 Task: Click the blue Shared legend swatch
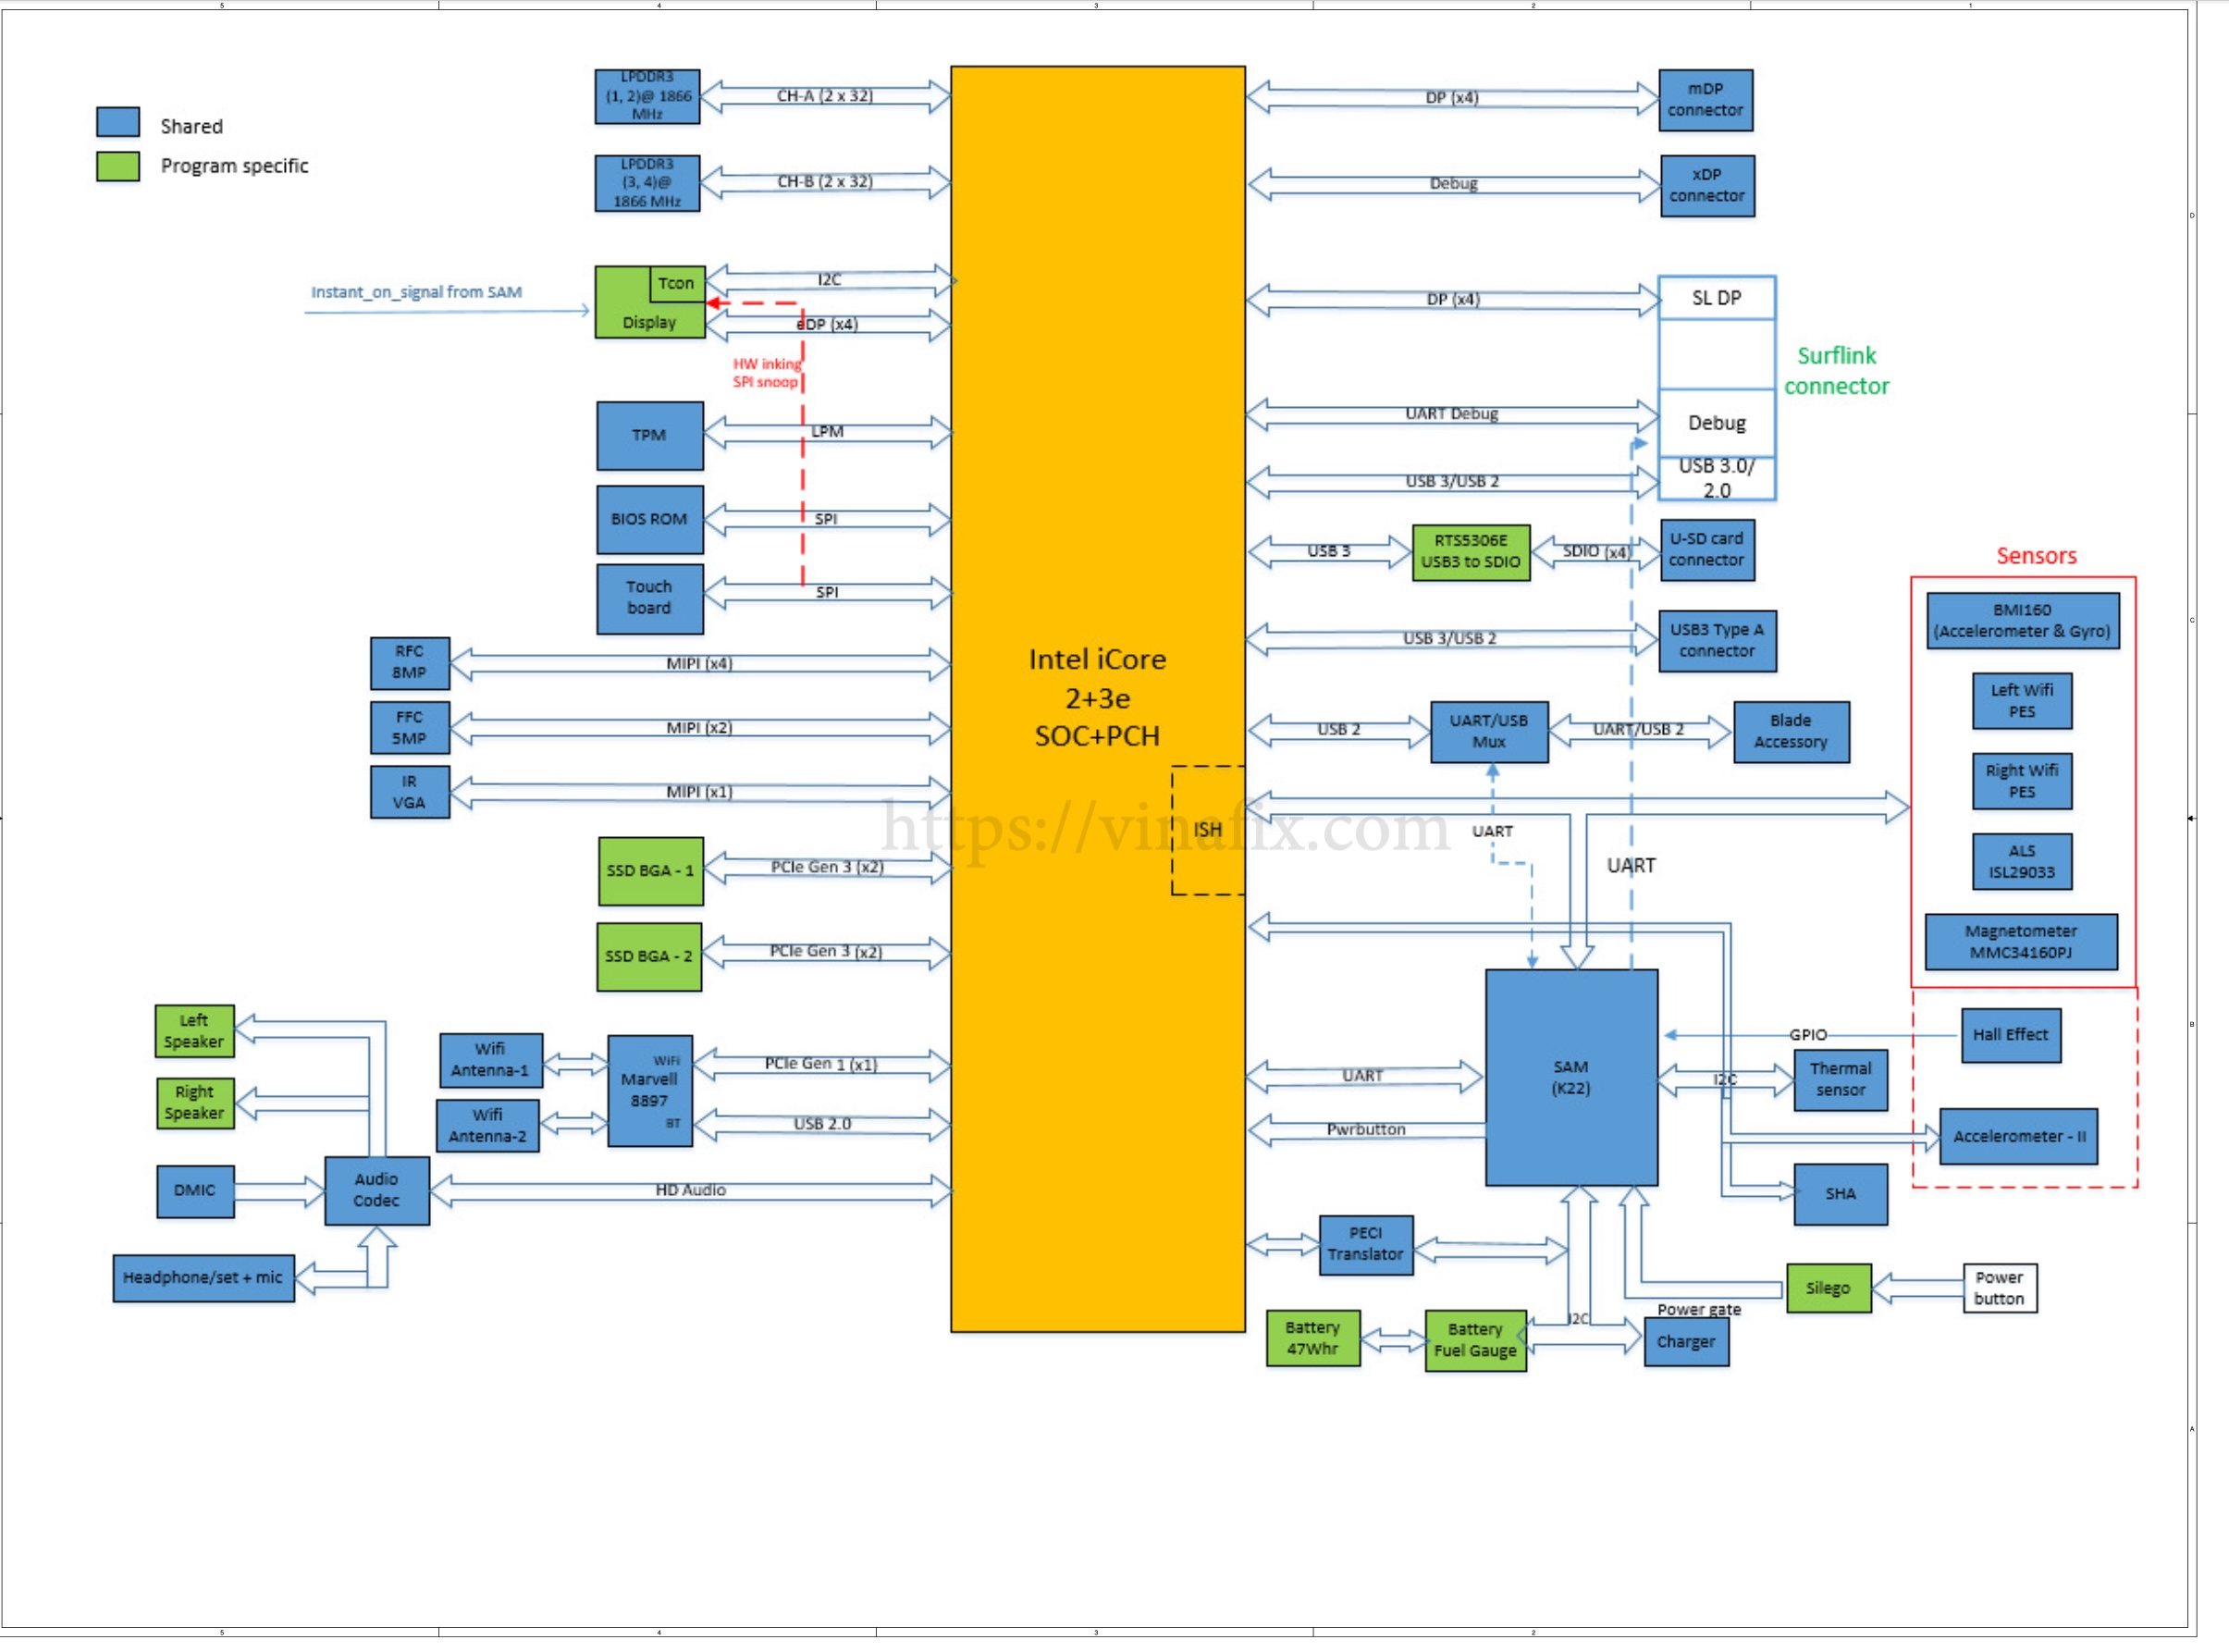117,122
